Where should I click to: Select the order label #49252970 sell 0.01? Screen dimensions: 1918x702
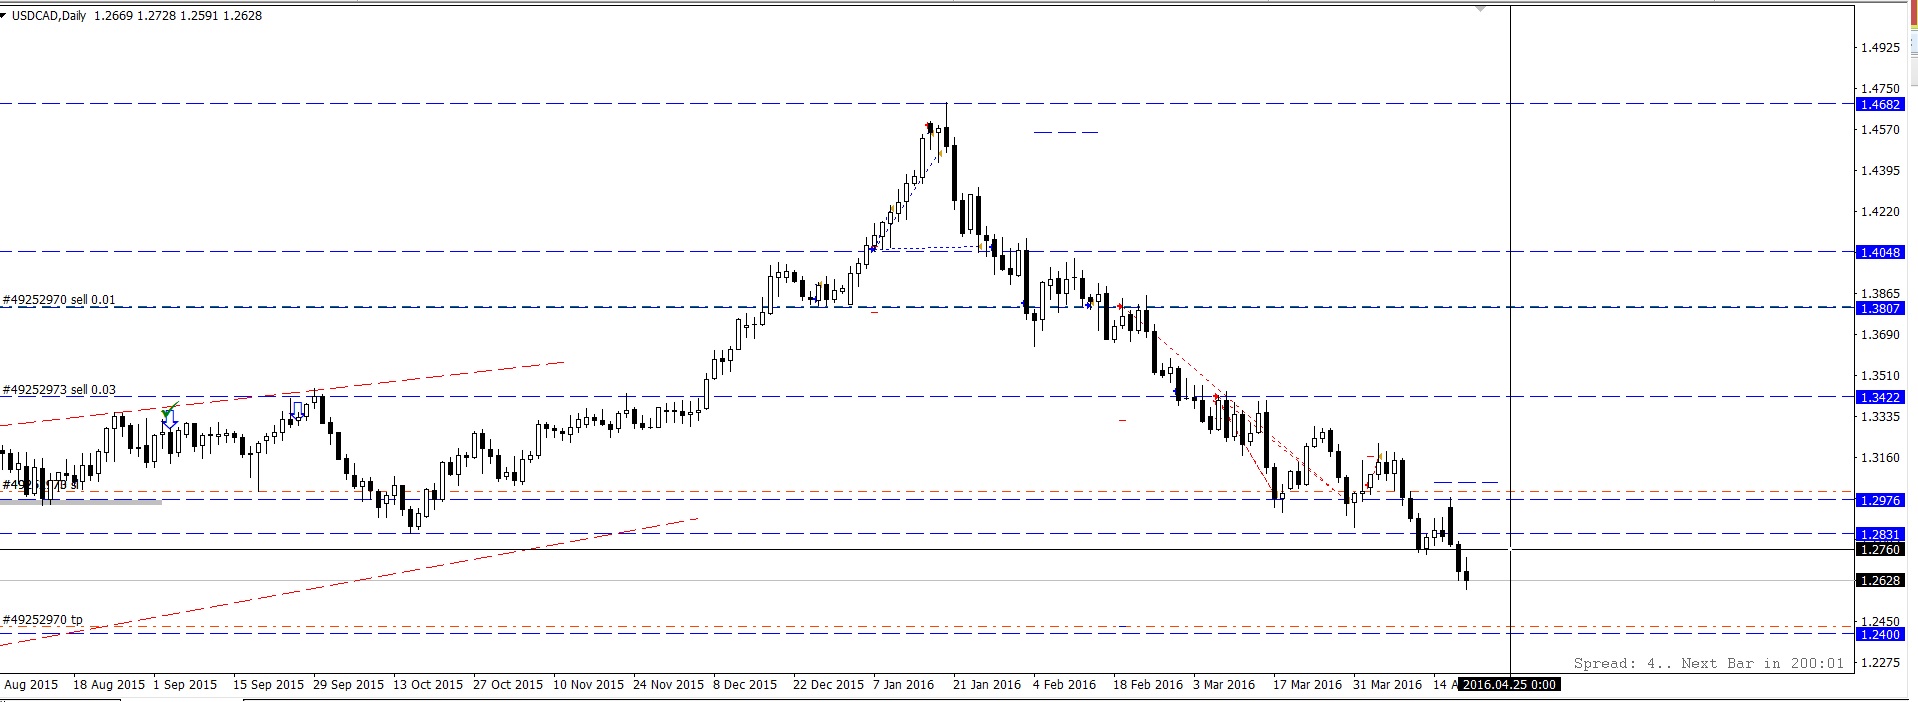coord(59,299)
